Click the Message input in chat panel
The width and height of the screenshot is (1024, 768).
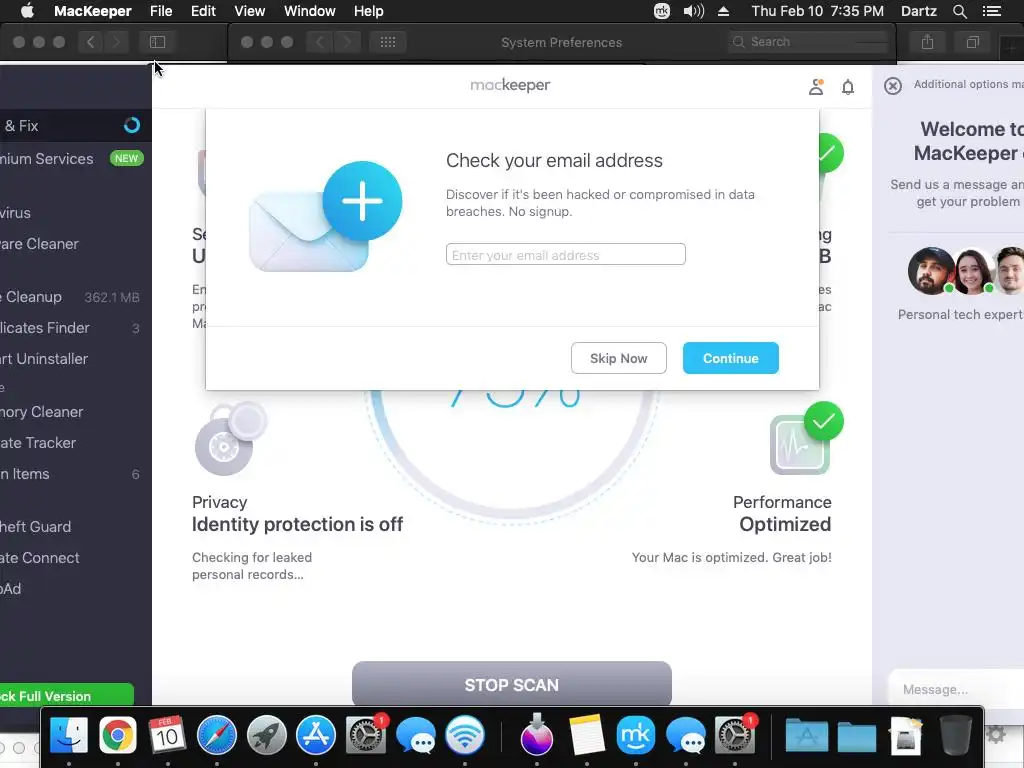click(957, 690)
